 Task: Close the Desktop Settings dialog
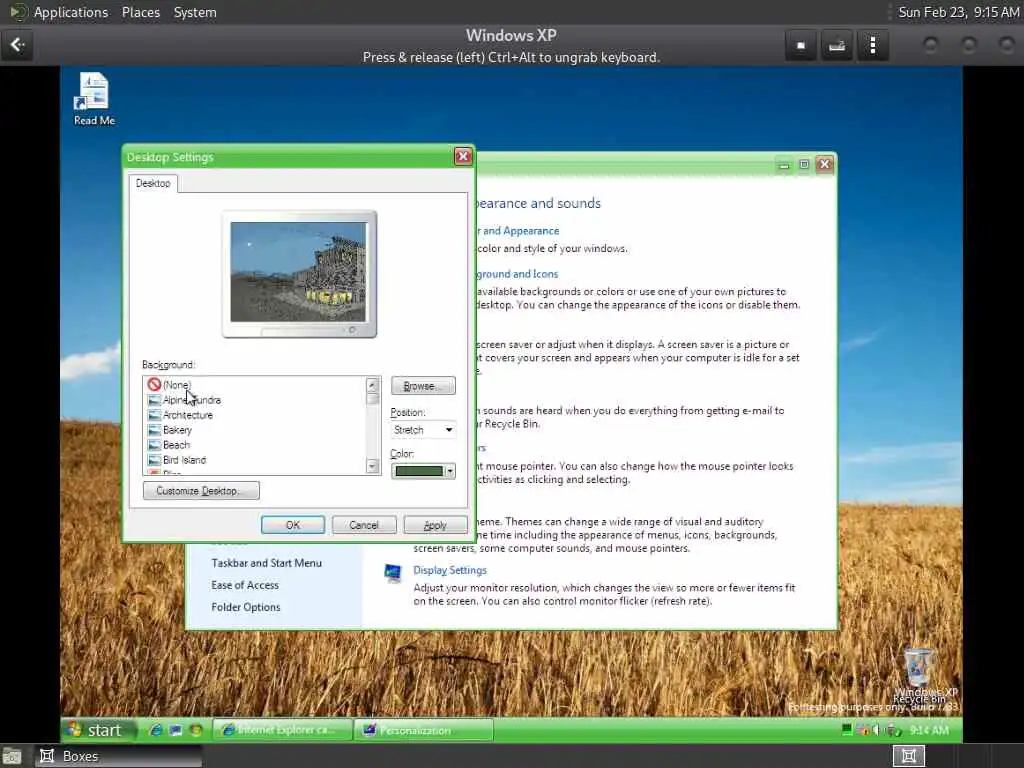(x=463, y=156)
